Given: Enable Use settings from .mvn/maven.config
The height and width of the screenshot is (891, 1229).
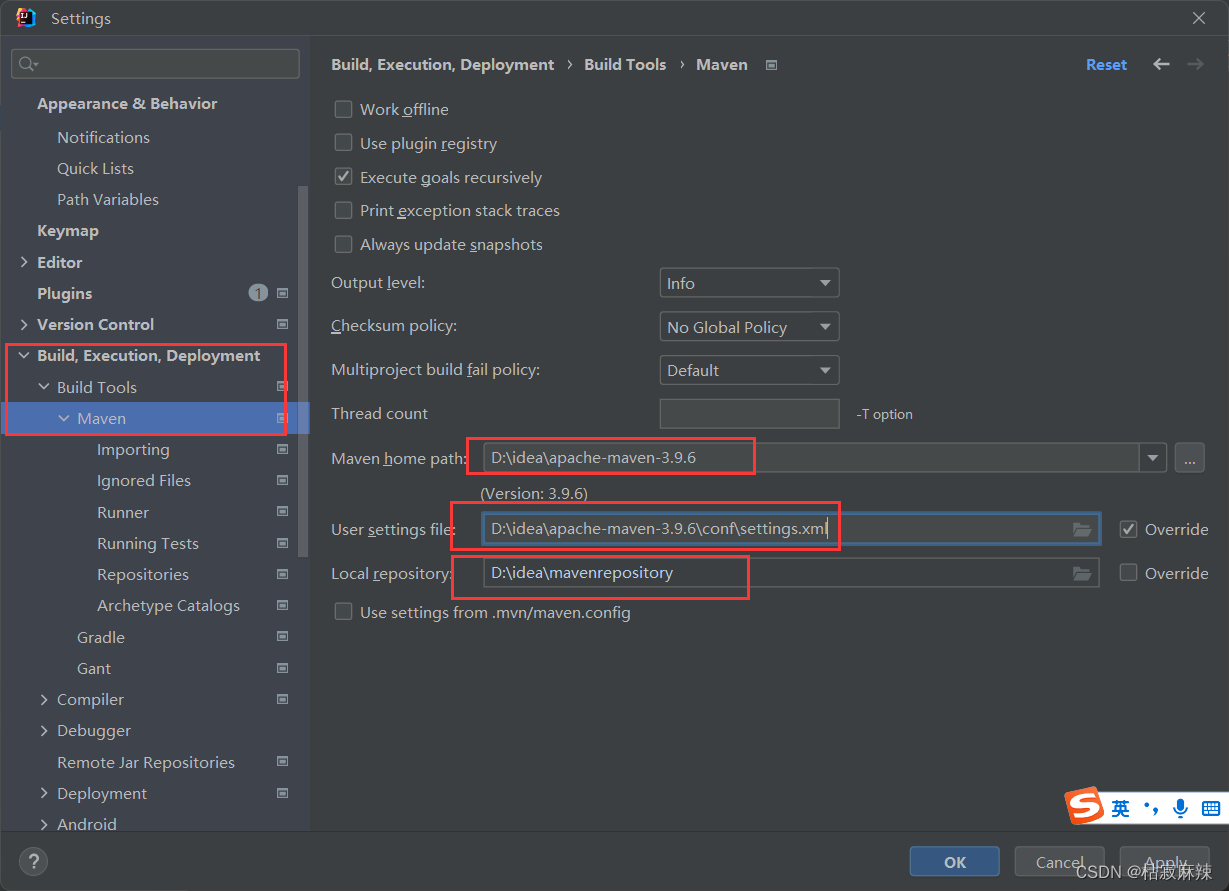Looking at the screenshot, I should pyautogui.click(x=343, y=612).
